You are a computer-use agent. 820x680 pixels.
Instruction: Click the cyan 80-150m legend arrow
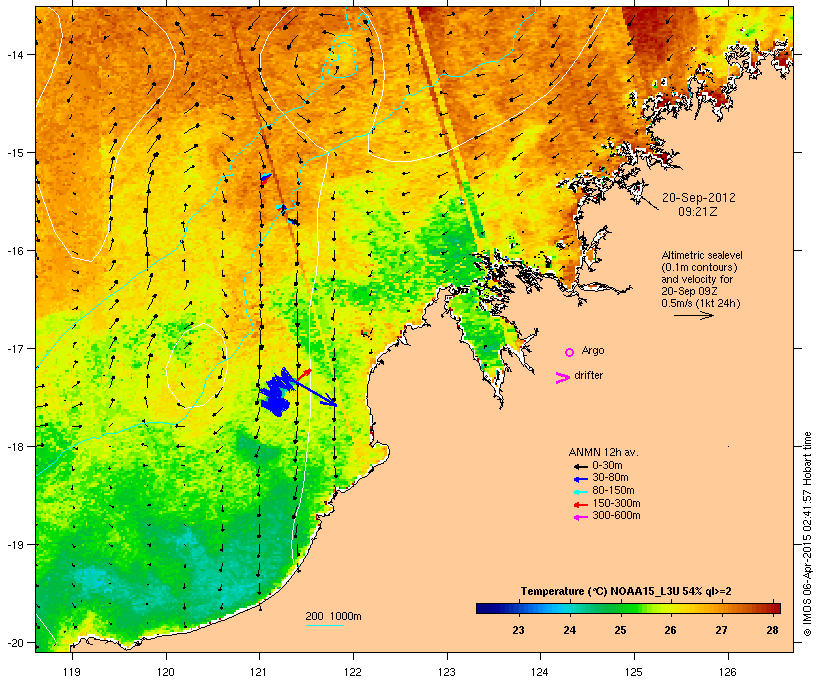[x=580, y=492]
